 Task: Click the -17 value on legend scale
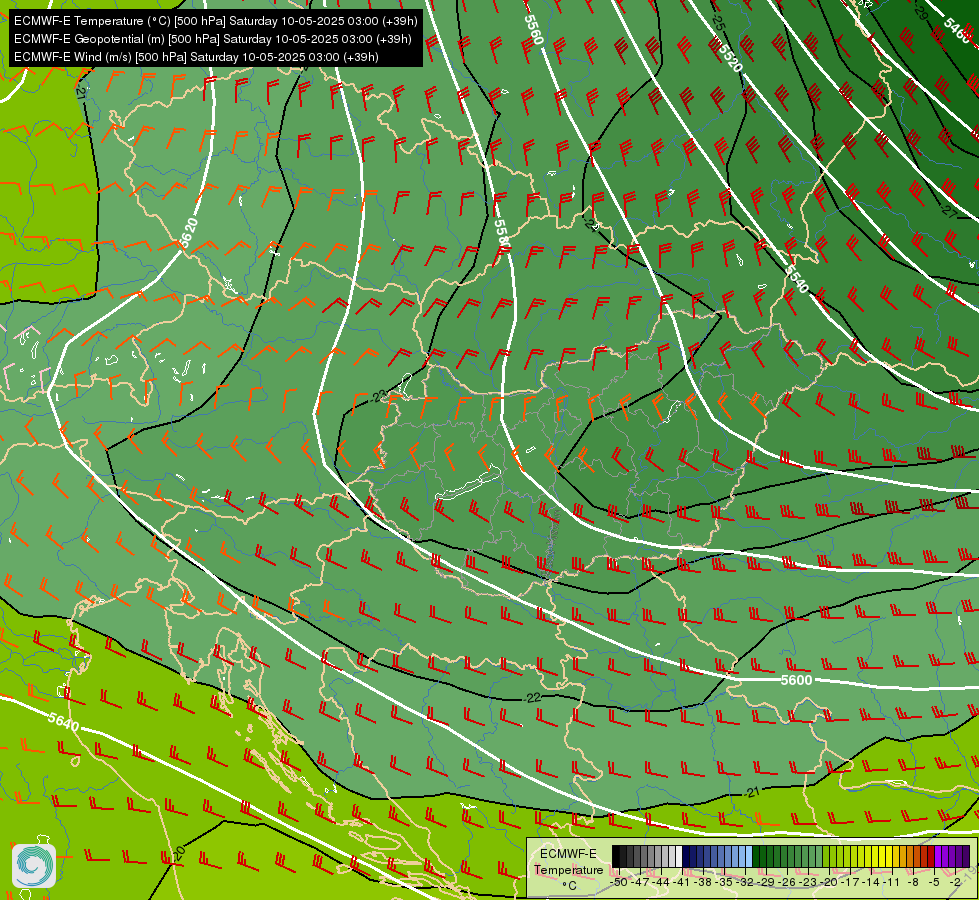[x=850, y=883]
